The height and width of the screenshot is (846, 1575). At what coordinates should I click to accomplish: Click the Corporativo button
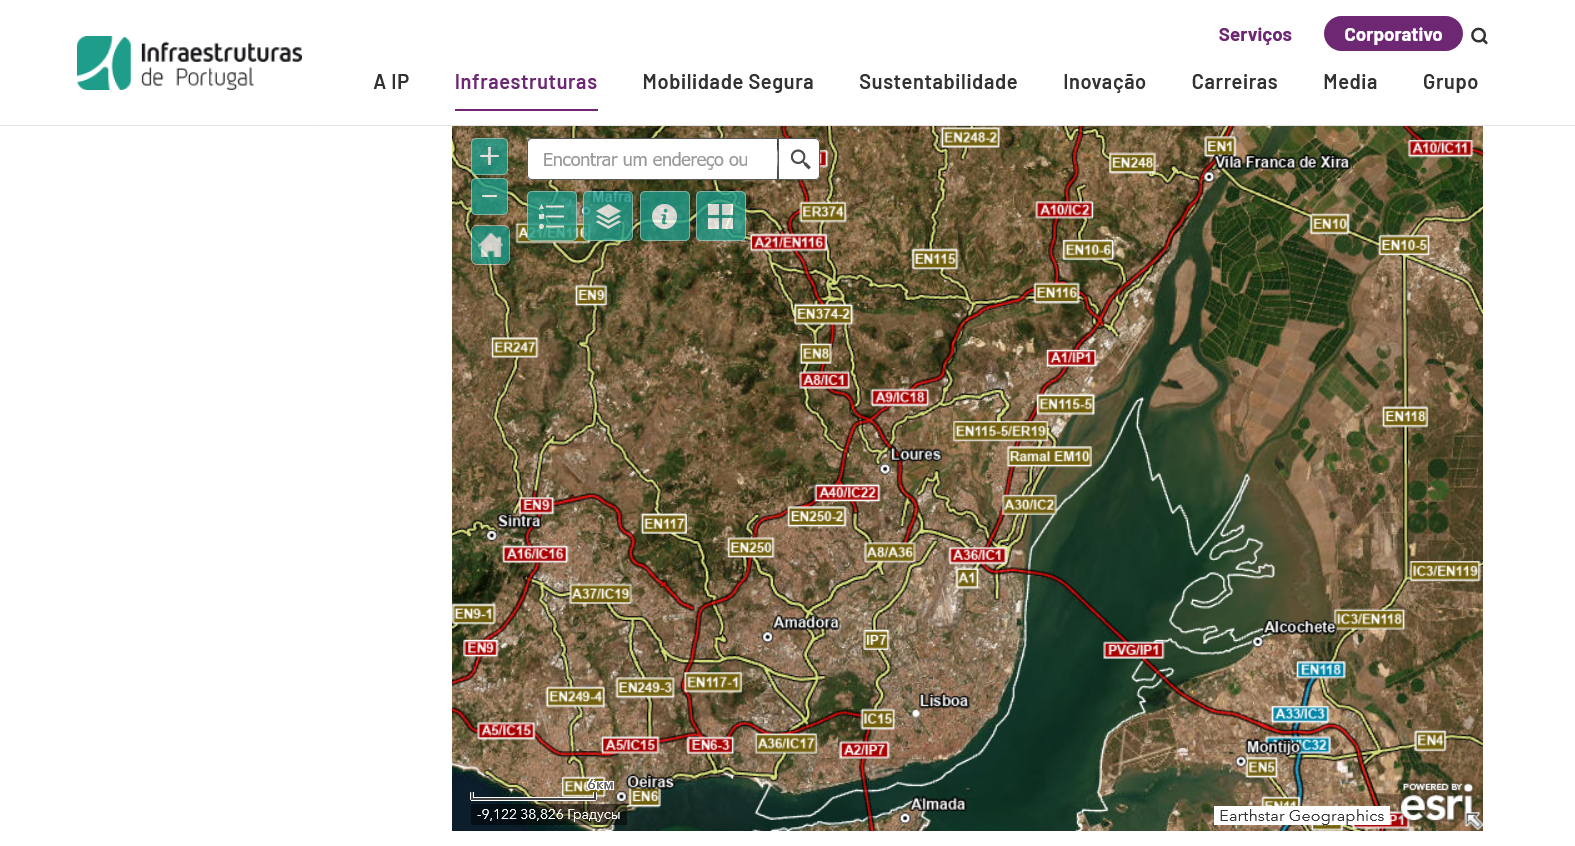(x=1393, y=34)
